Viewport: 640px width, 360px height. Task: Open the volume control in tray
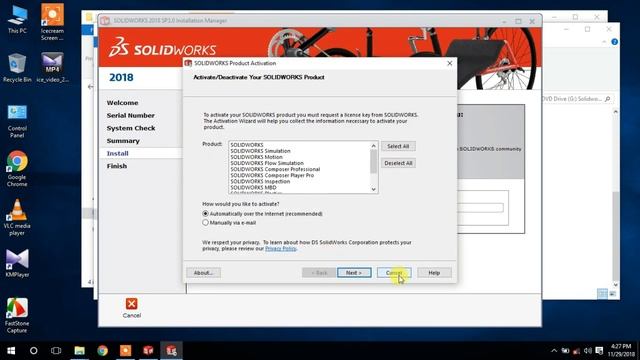(x=588, y=351)
